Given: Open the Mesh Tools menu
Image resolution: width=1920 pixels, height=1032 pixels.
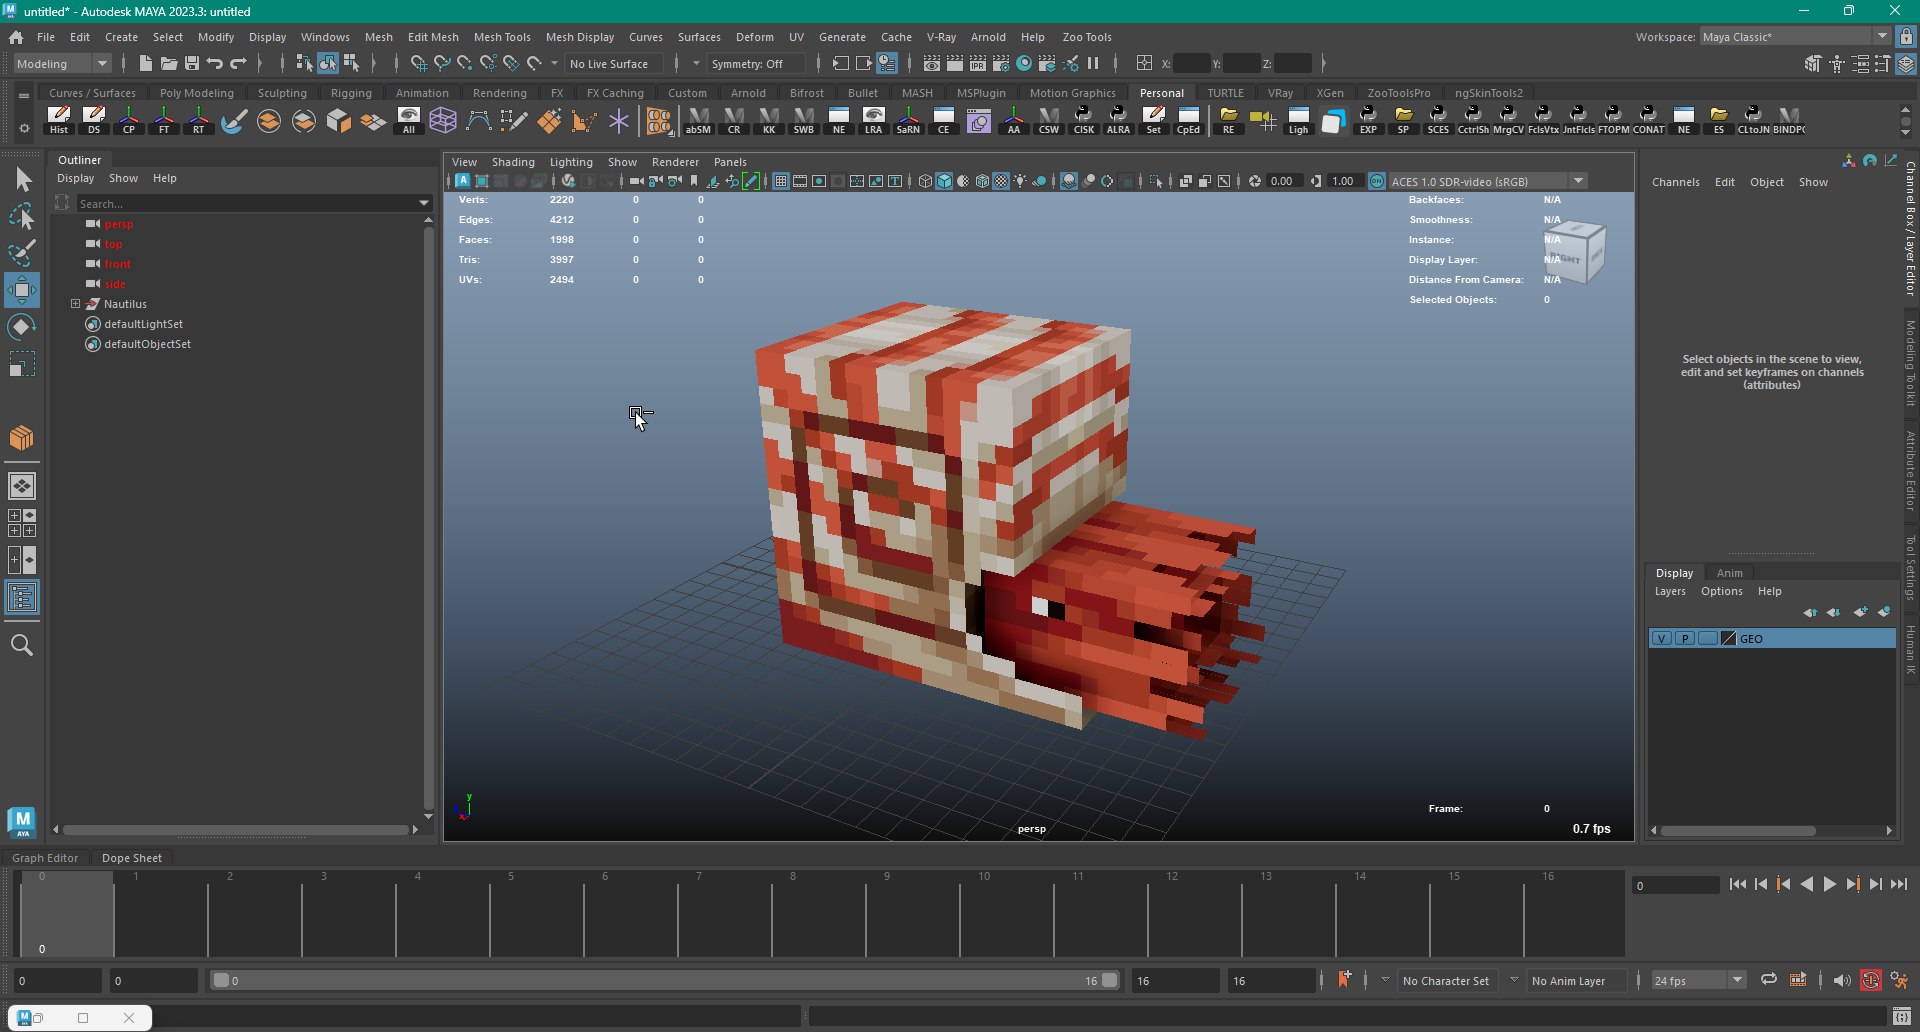Looking at the screenshot, I should pos(502,37).
